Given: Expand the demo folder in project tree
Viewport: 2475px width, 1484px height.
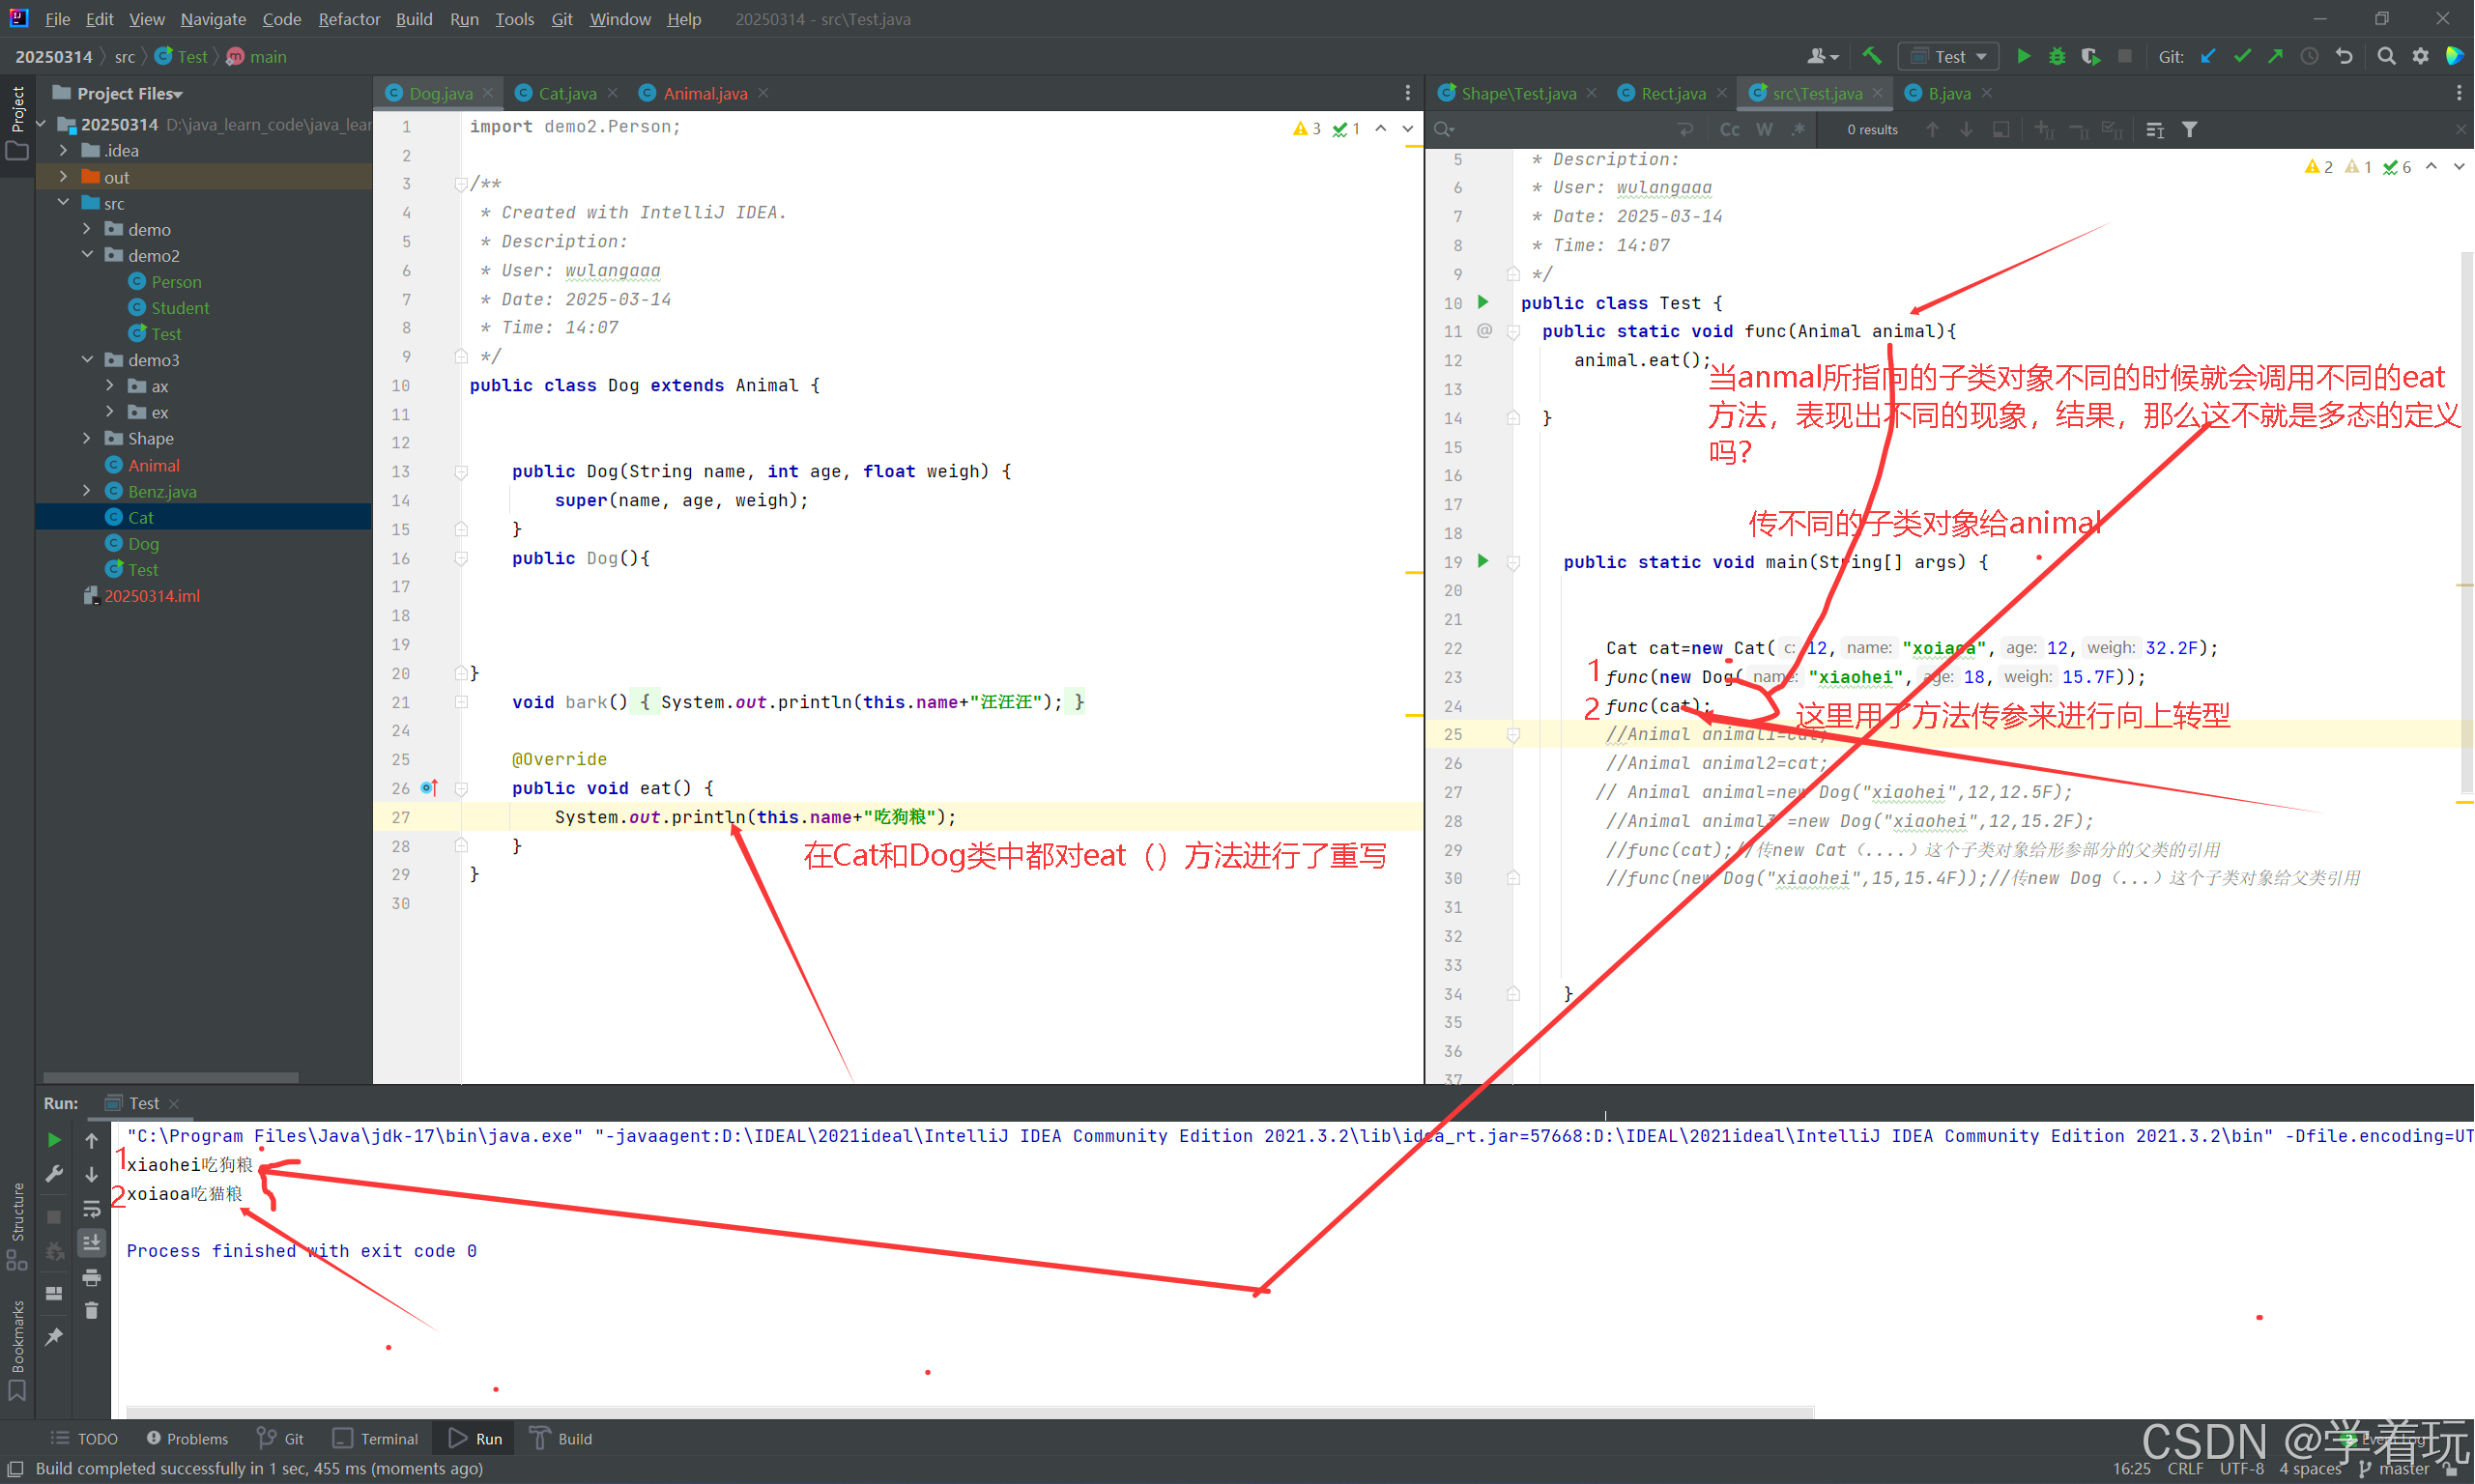Looking at the screenshot, I should point(87,229).
